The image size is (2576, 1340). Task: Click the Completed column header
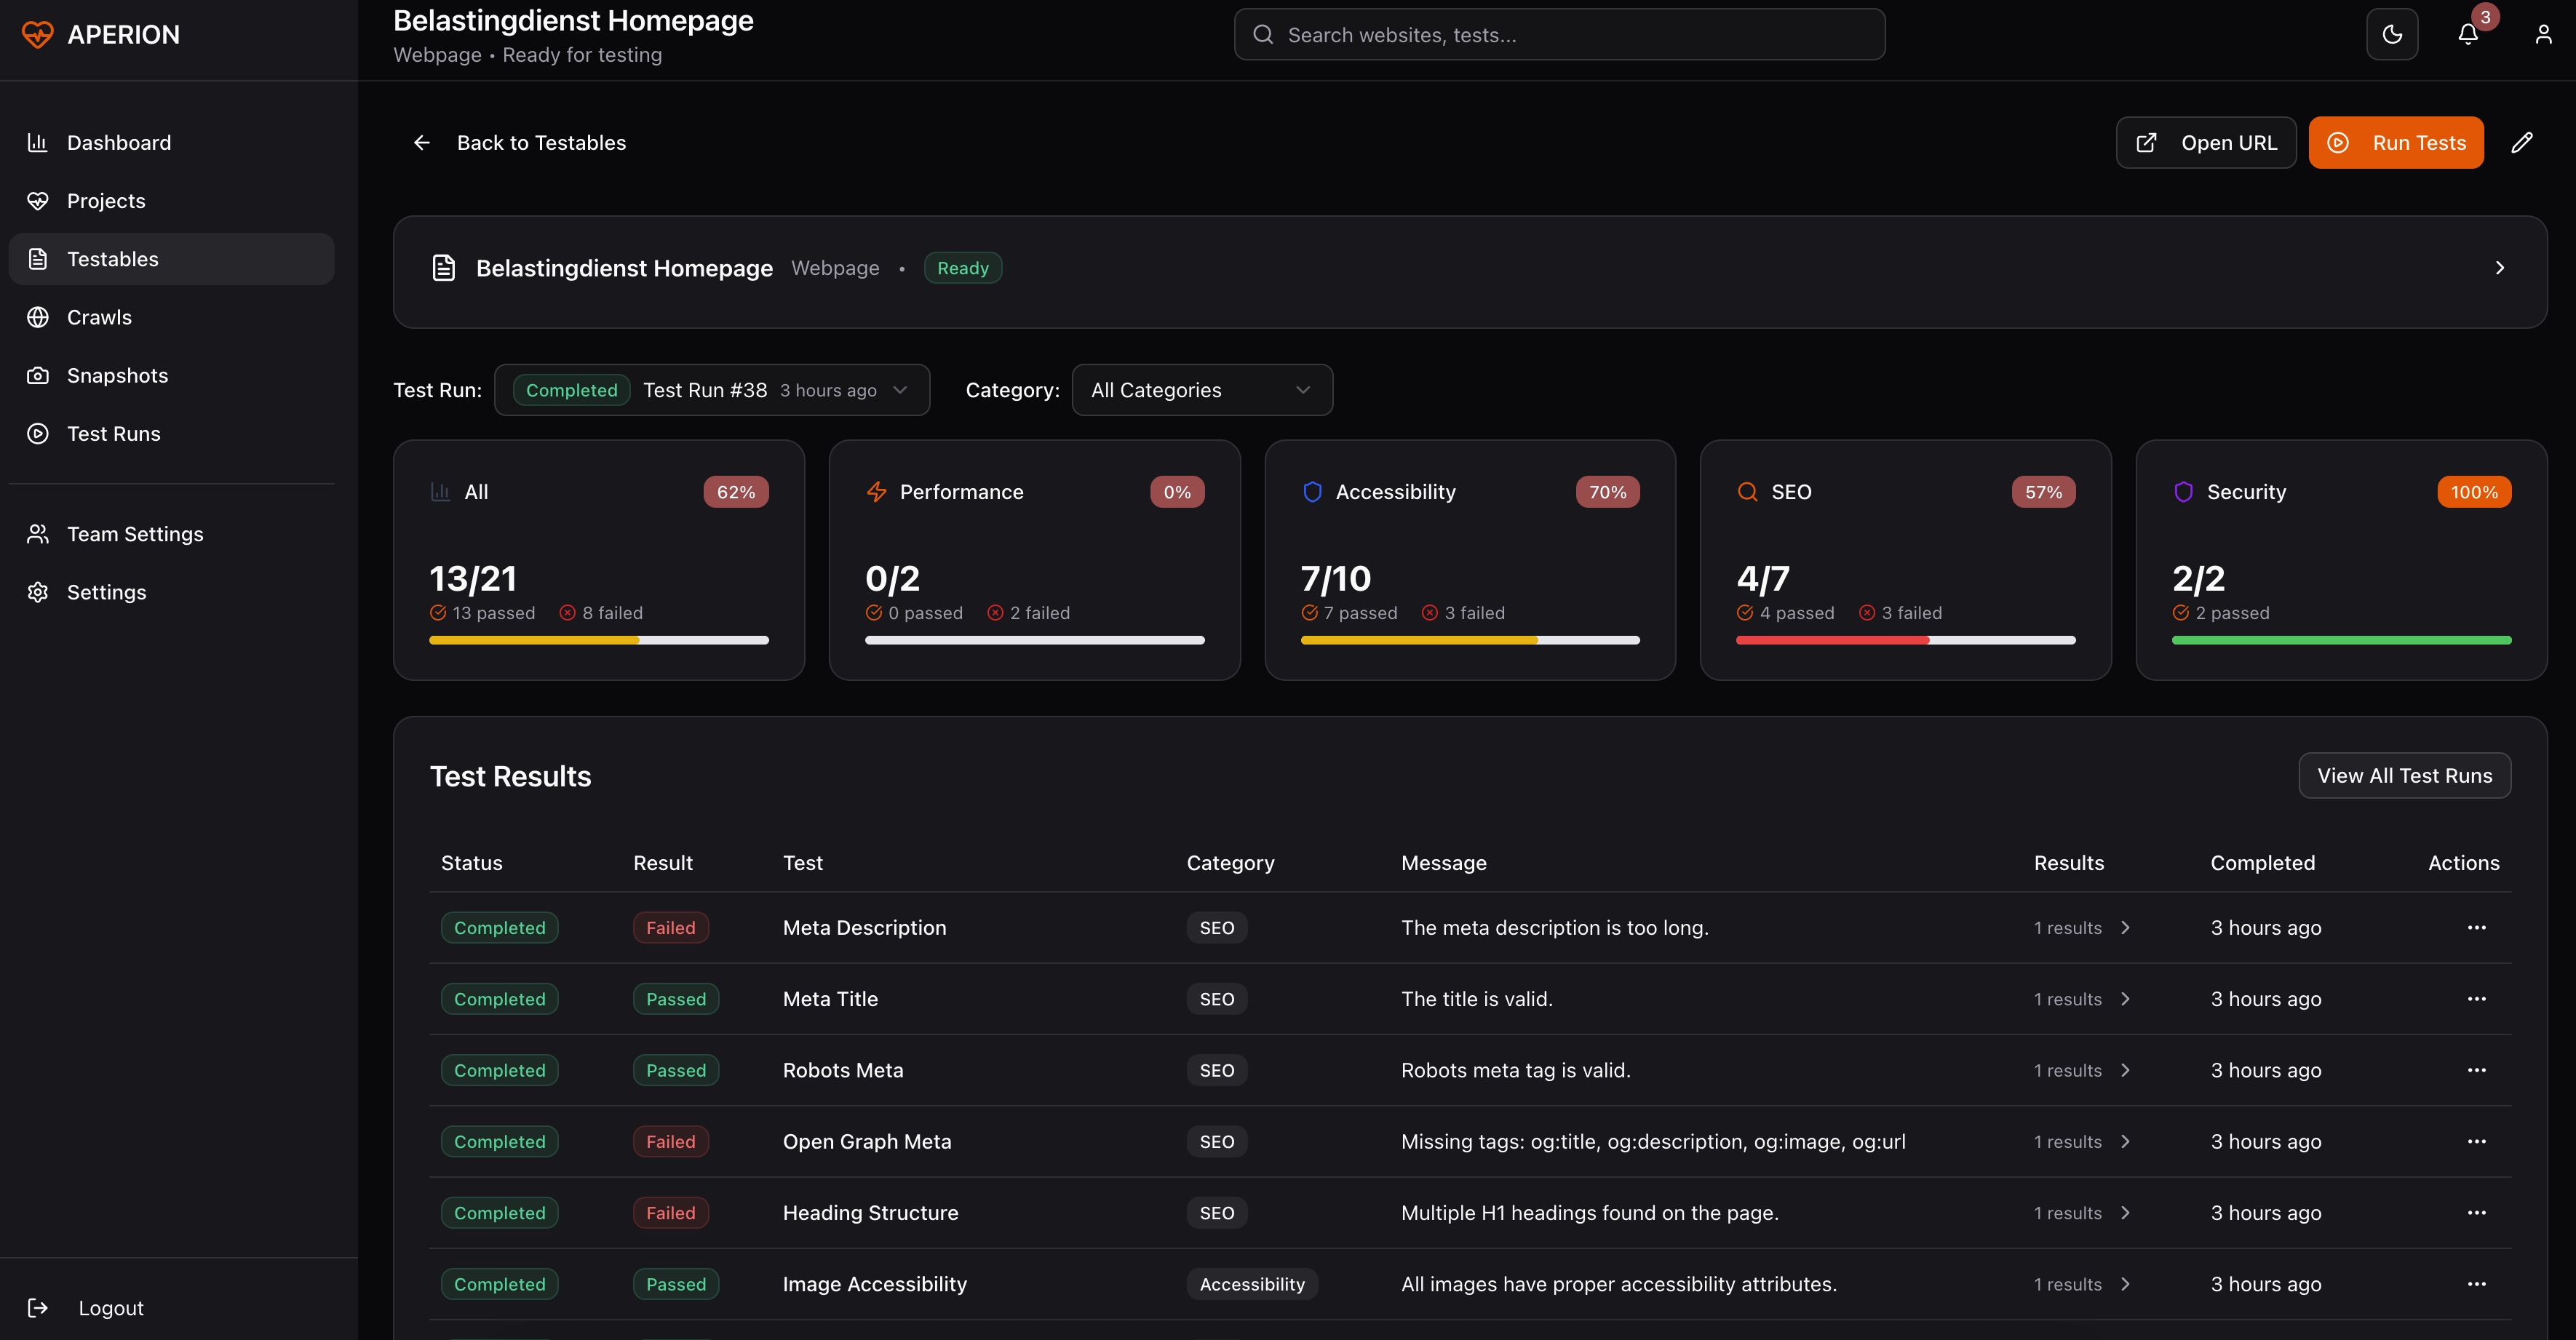point(2262,862)
